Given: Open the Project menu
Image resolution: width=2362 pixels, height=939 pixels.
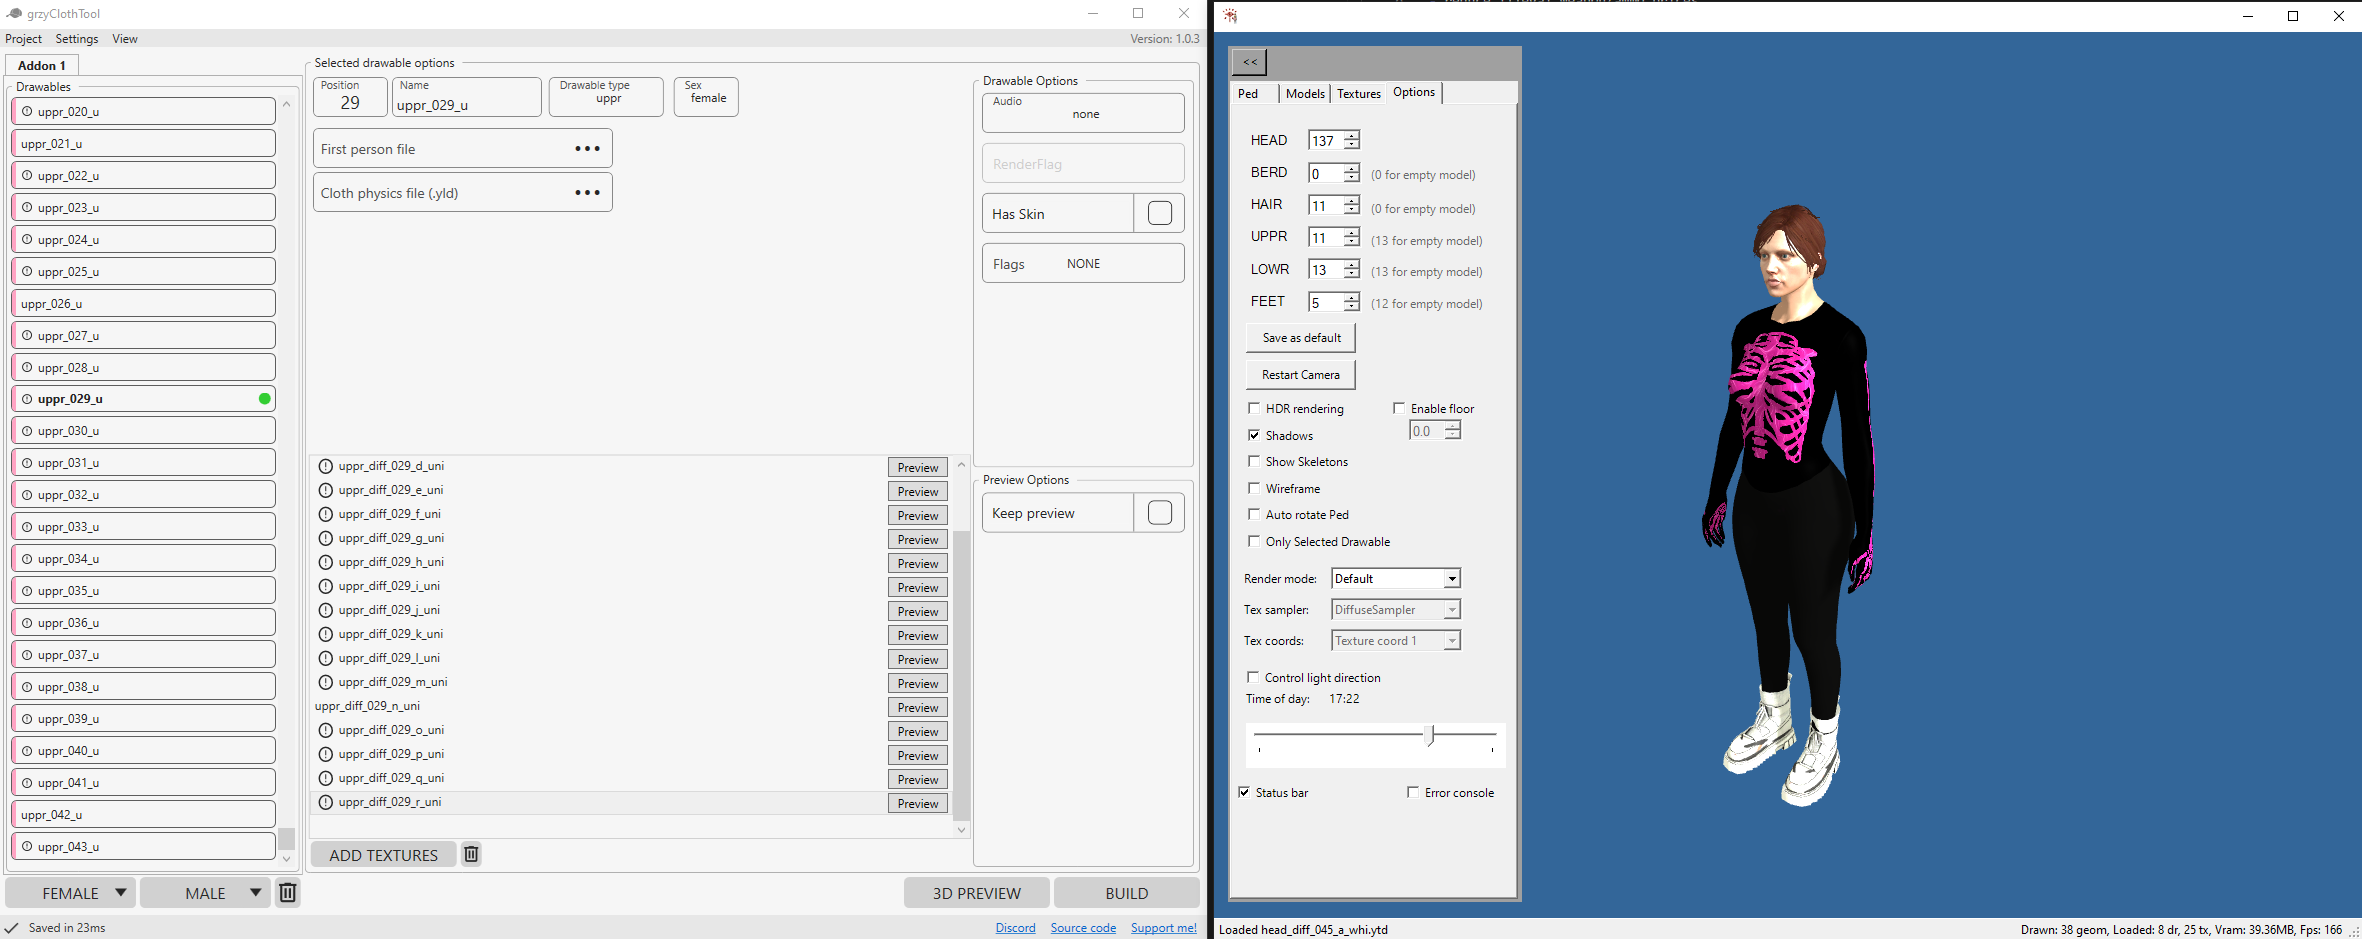Looking at the screenshot, I should [x=23, y=39].
